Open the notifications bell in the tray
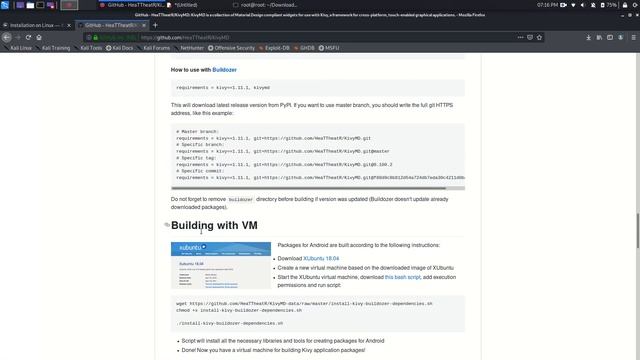Screen dimensions: 640x360 (x=593, y=5)
